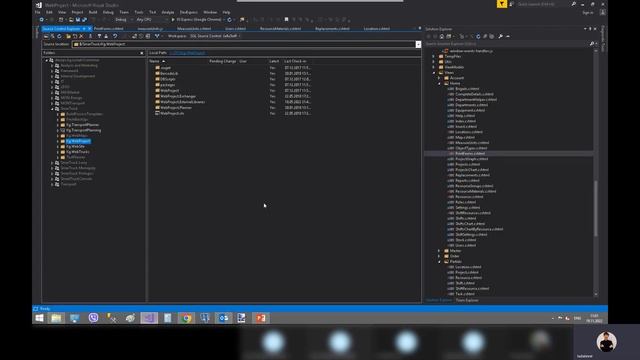Viewport: 640px width, 360px height.
Task: Select Map.cshtml in Solution Explorer
Action: [465, 138]
